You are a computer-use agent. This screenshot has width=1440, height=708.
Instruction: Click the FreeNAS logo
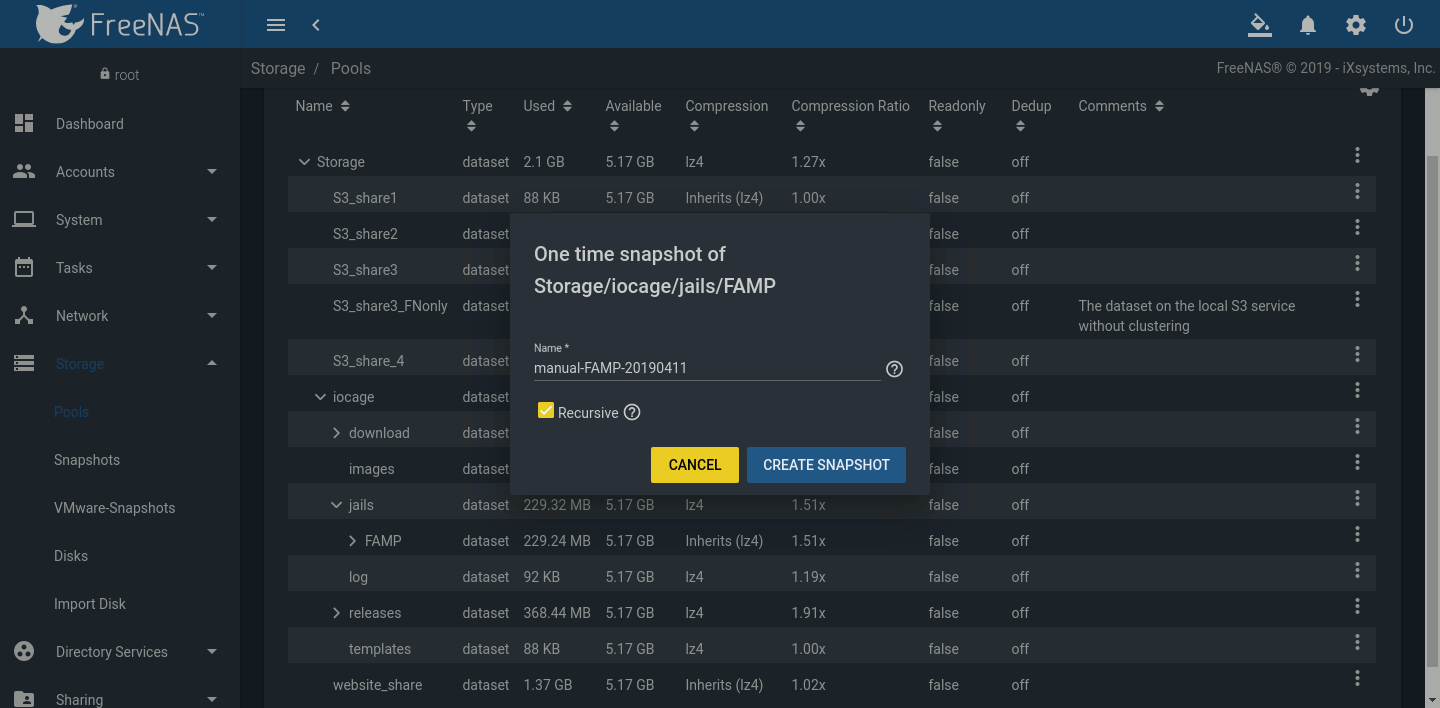pyautogui.click(x=119, y=23)
